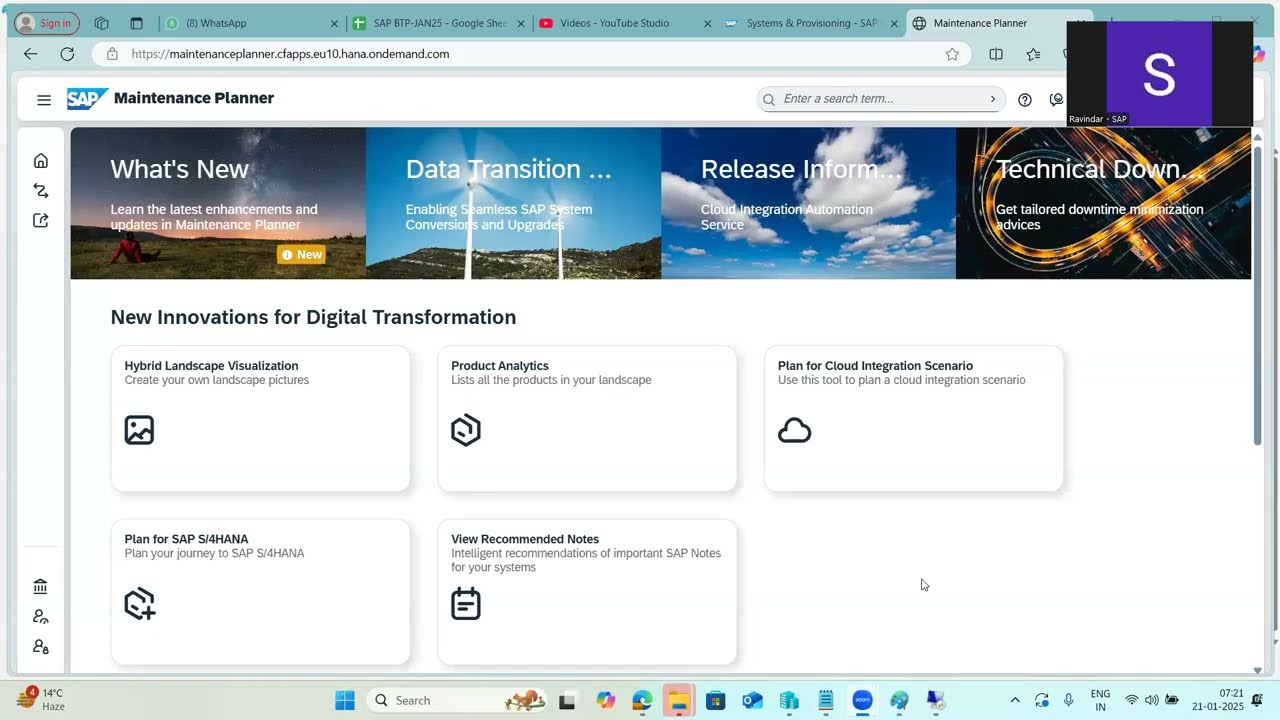Screen dimensions: 1280x720
Task: Click the browser address bar URL
Action: tap(290, 54)
